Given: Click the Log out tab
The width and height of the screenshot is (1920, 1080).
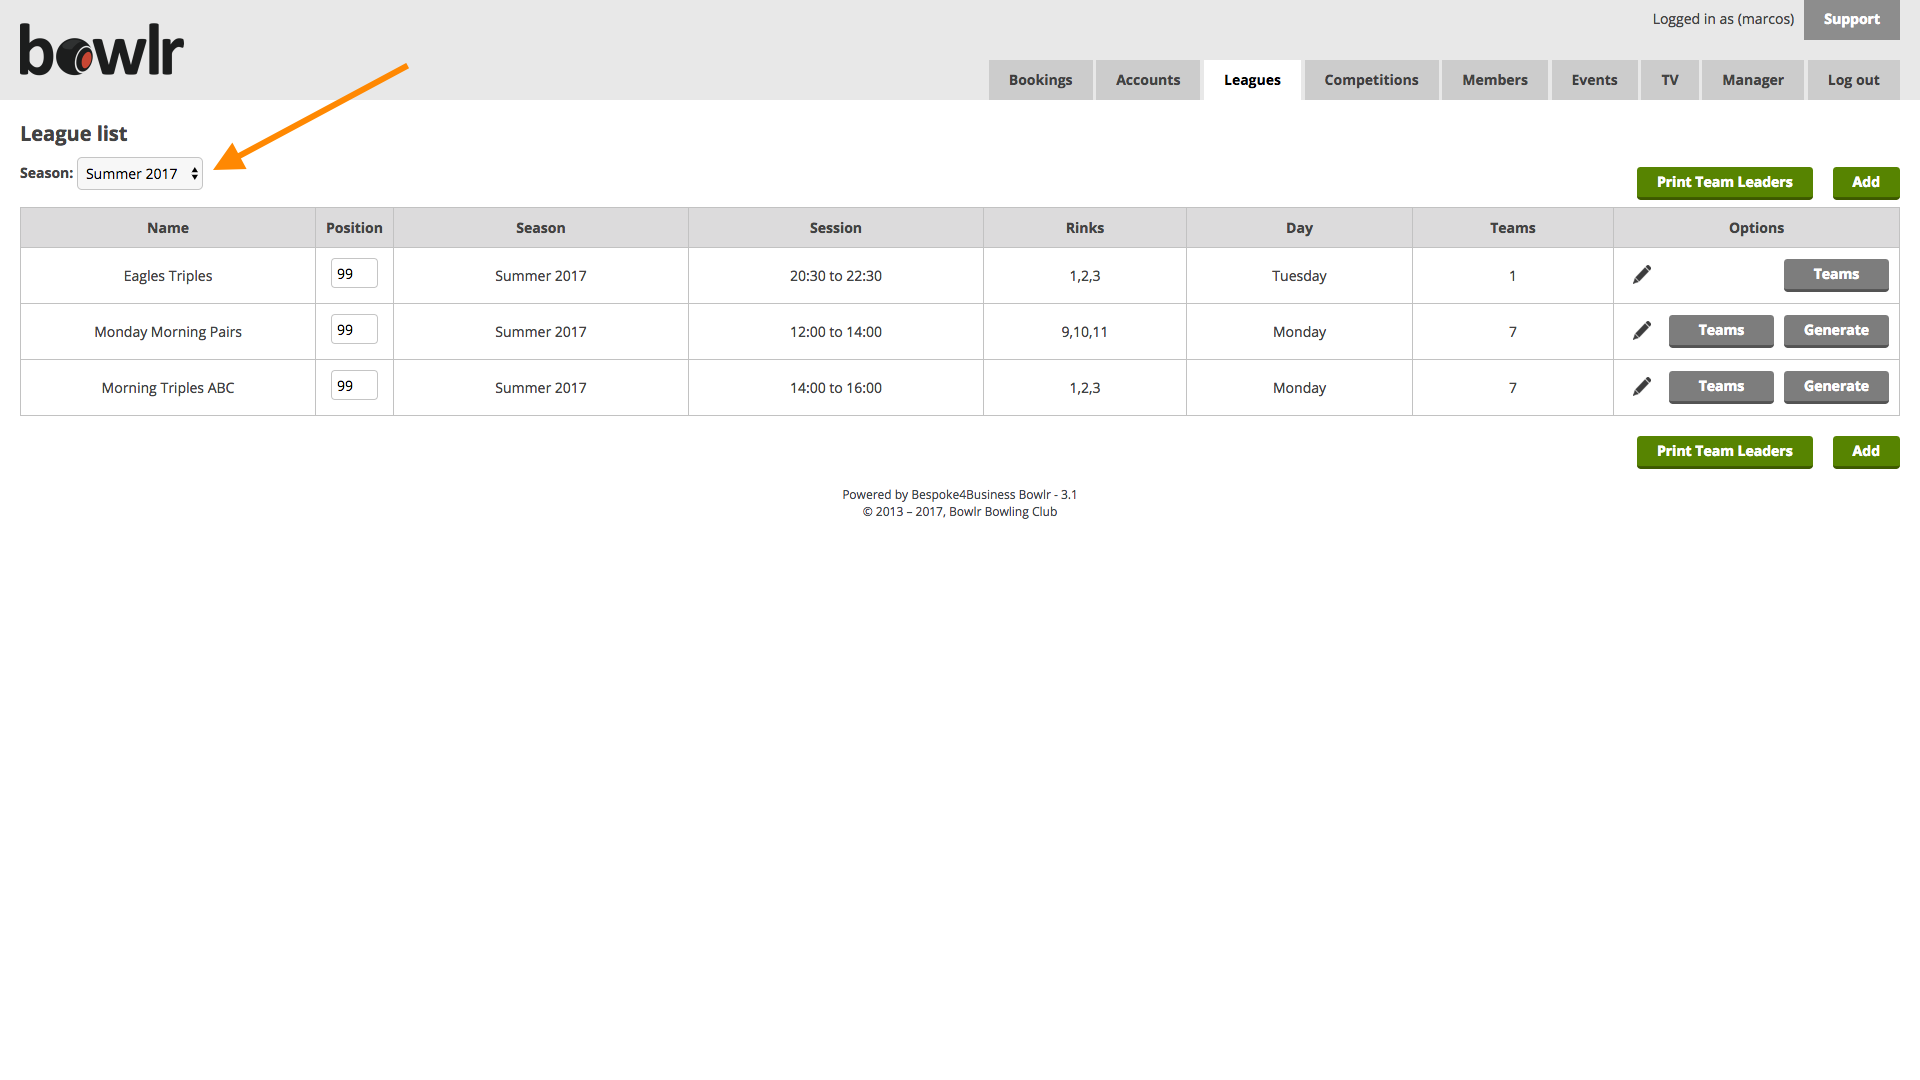Looking at the screenshot, I should click(1854, 80).
